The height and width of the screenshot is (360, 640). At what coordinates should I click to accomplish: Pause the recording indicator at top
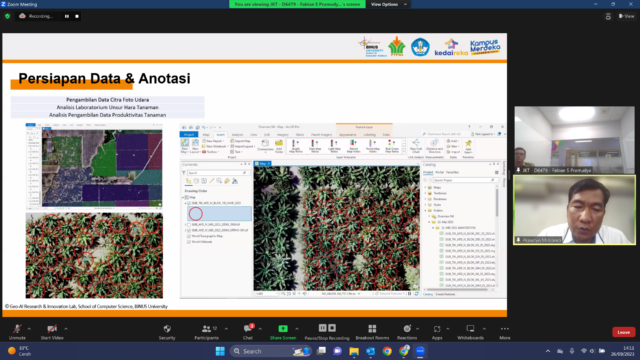[x=67, y=16]
